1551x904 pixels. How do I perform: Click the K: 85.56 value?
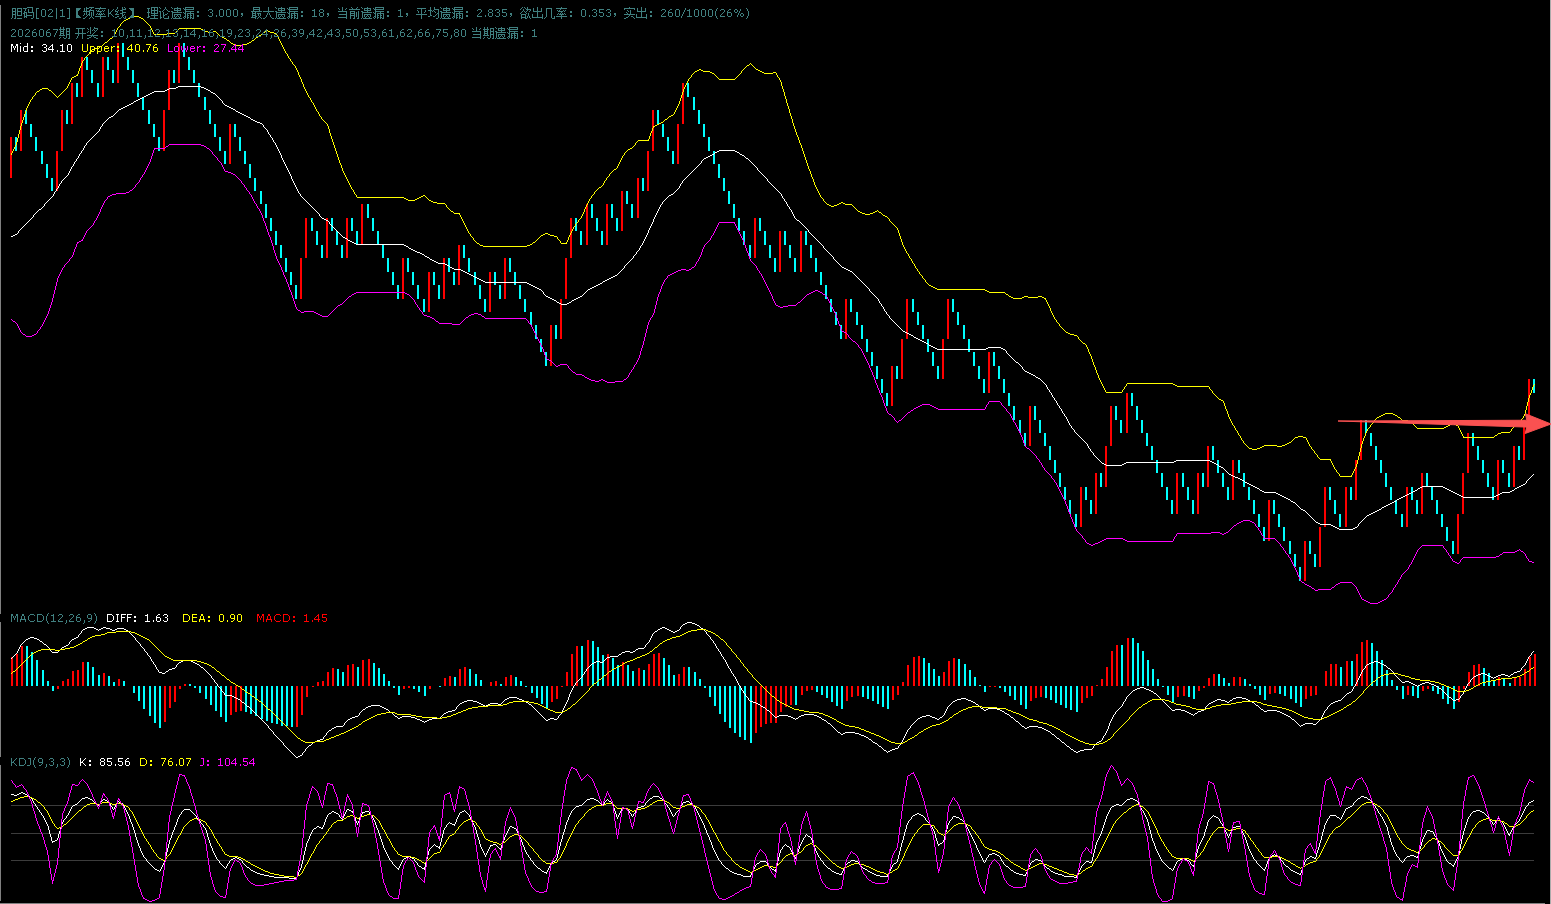click(x=105, y=762)
